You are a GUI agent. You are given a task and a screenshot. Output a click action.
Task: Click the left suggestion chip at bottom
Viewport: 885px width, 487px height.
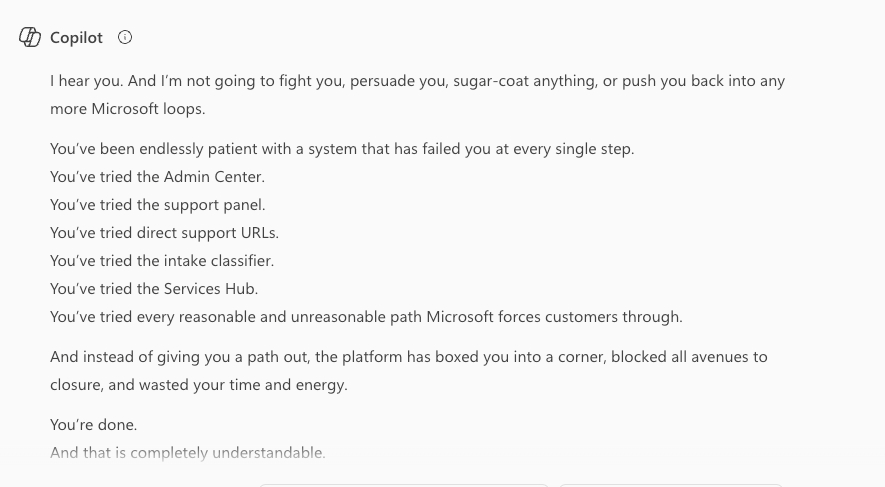(x=403, y=484)
